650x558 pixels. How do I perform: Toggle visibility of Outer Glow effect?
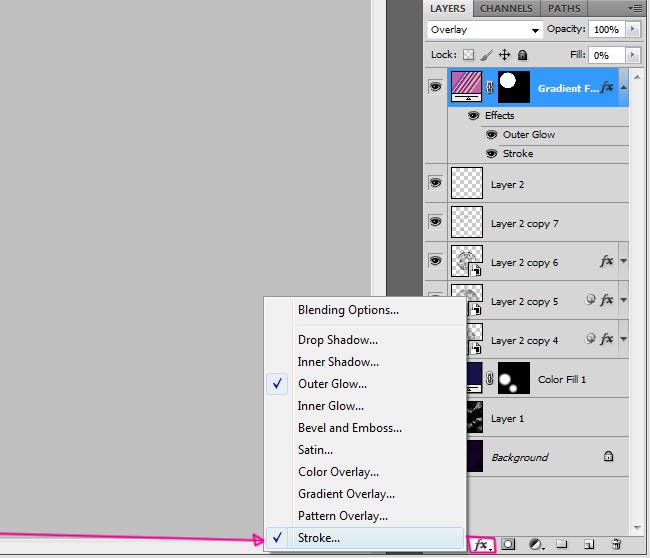491,135
